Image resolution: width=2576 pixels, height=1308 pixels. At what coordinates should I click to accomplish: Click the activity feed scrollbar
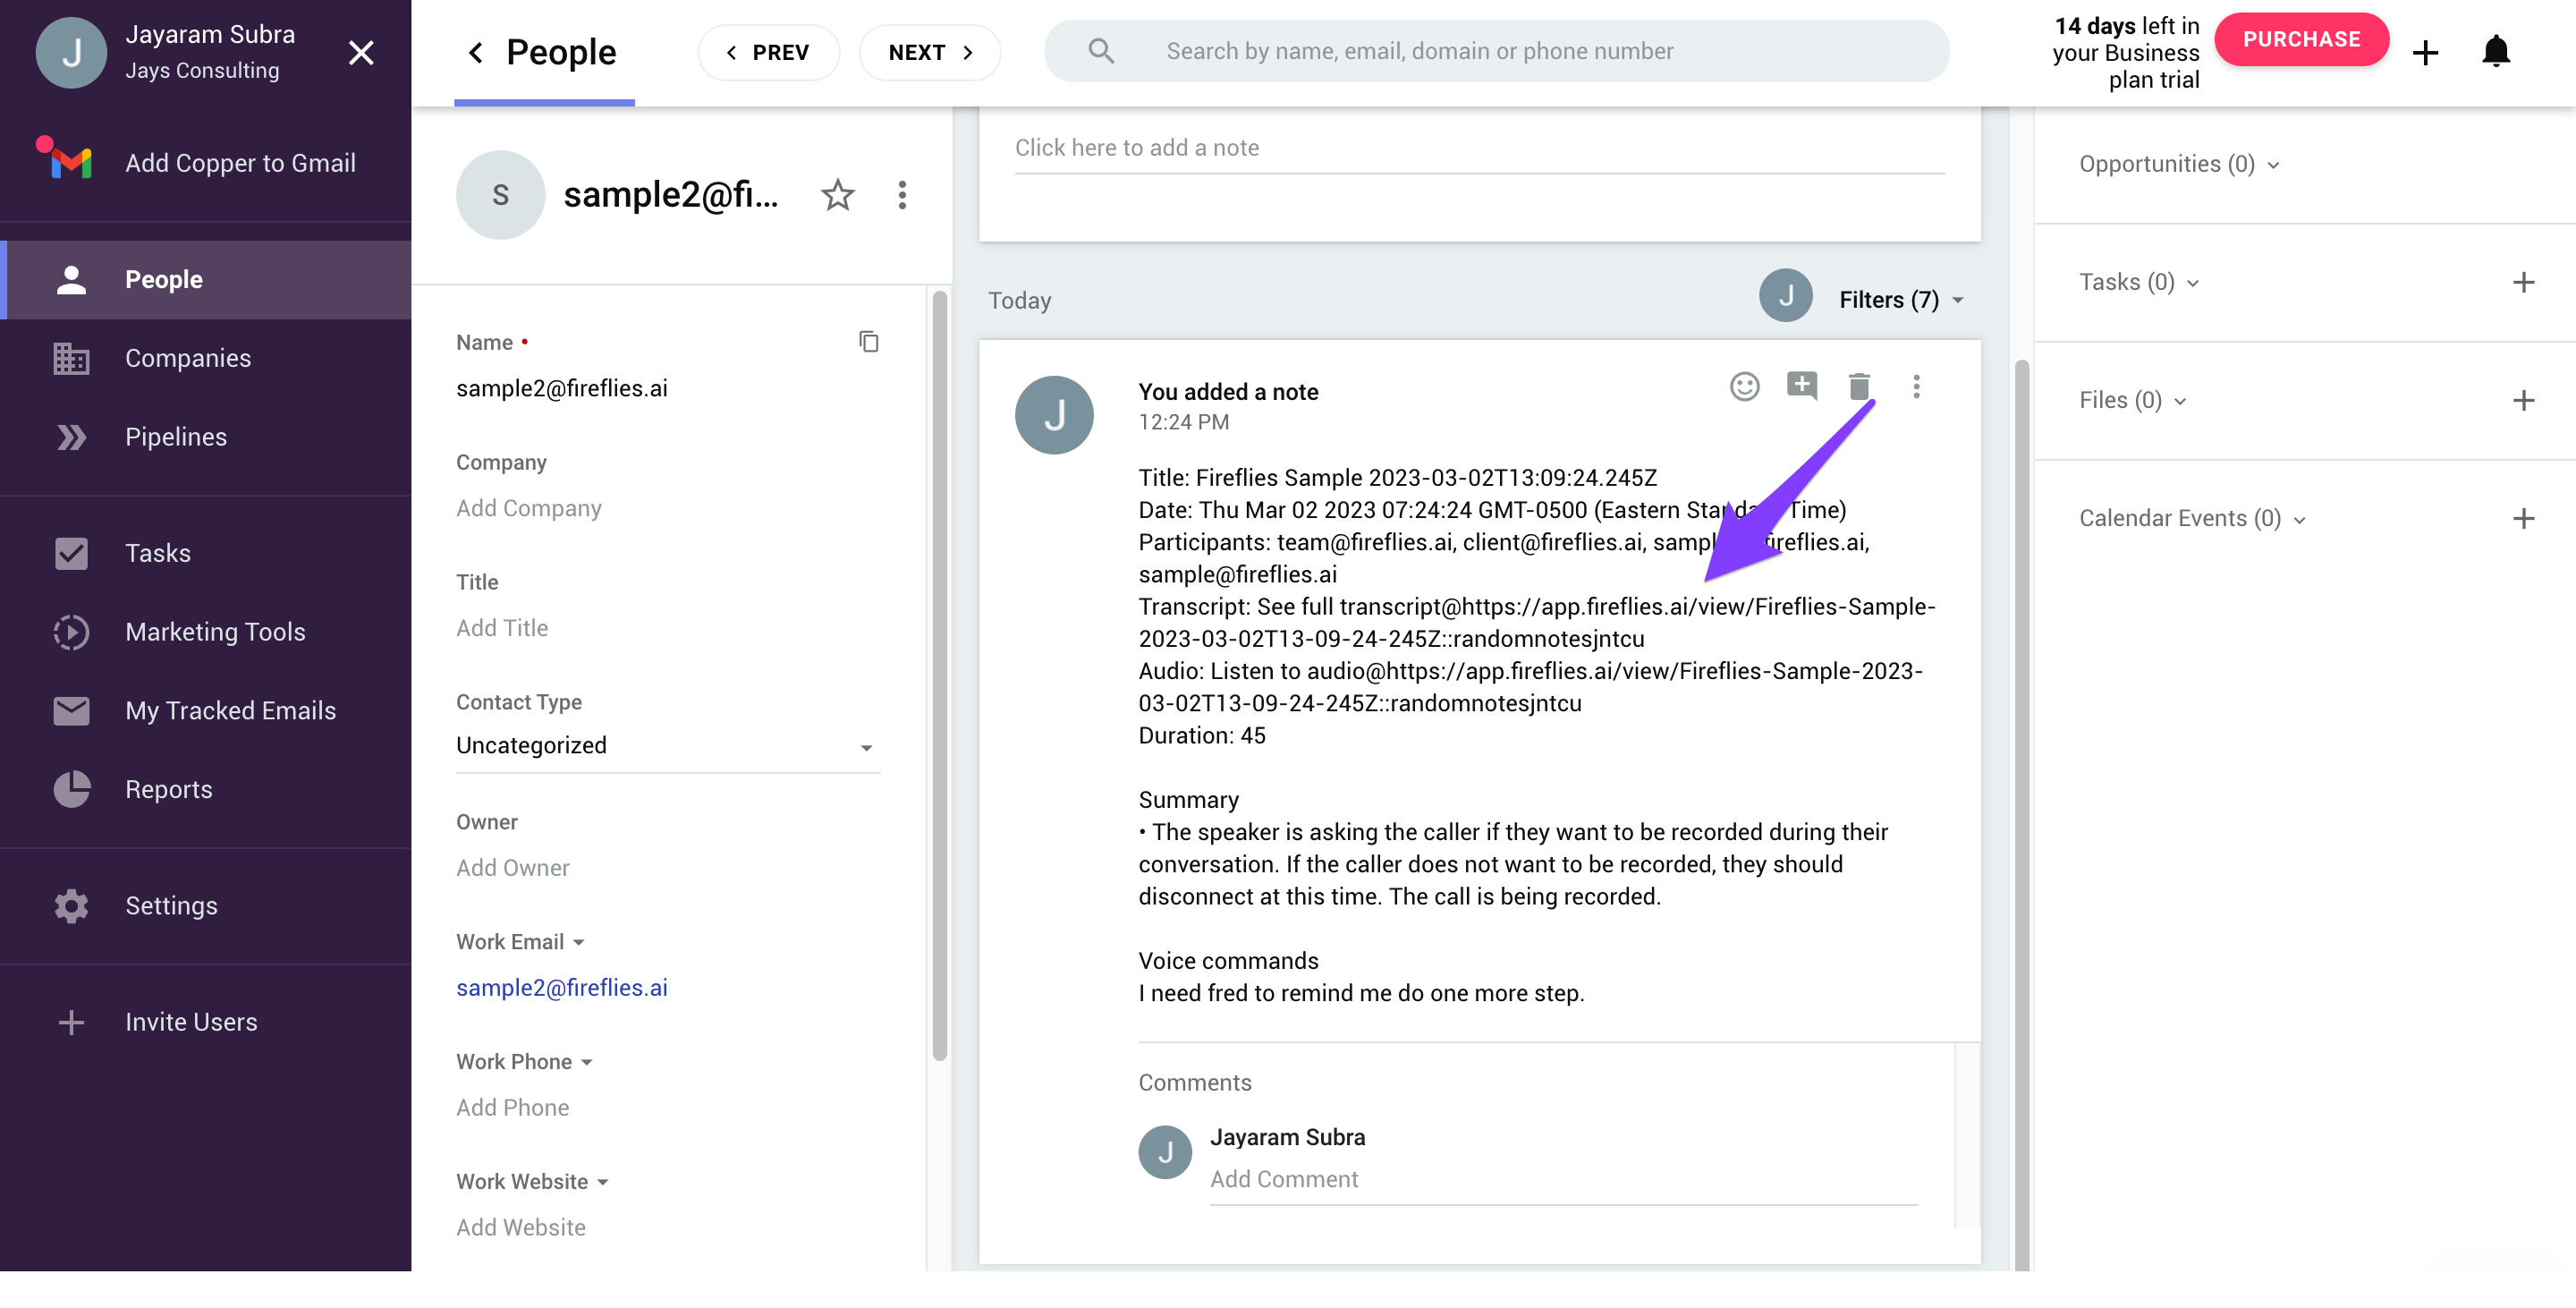point(2021,815)
